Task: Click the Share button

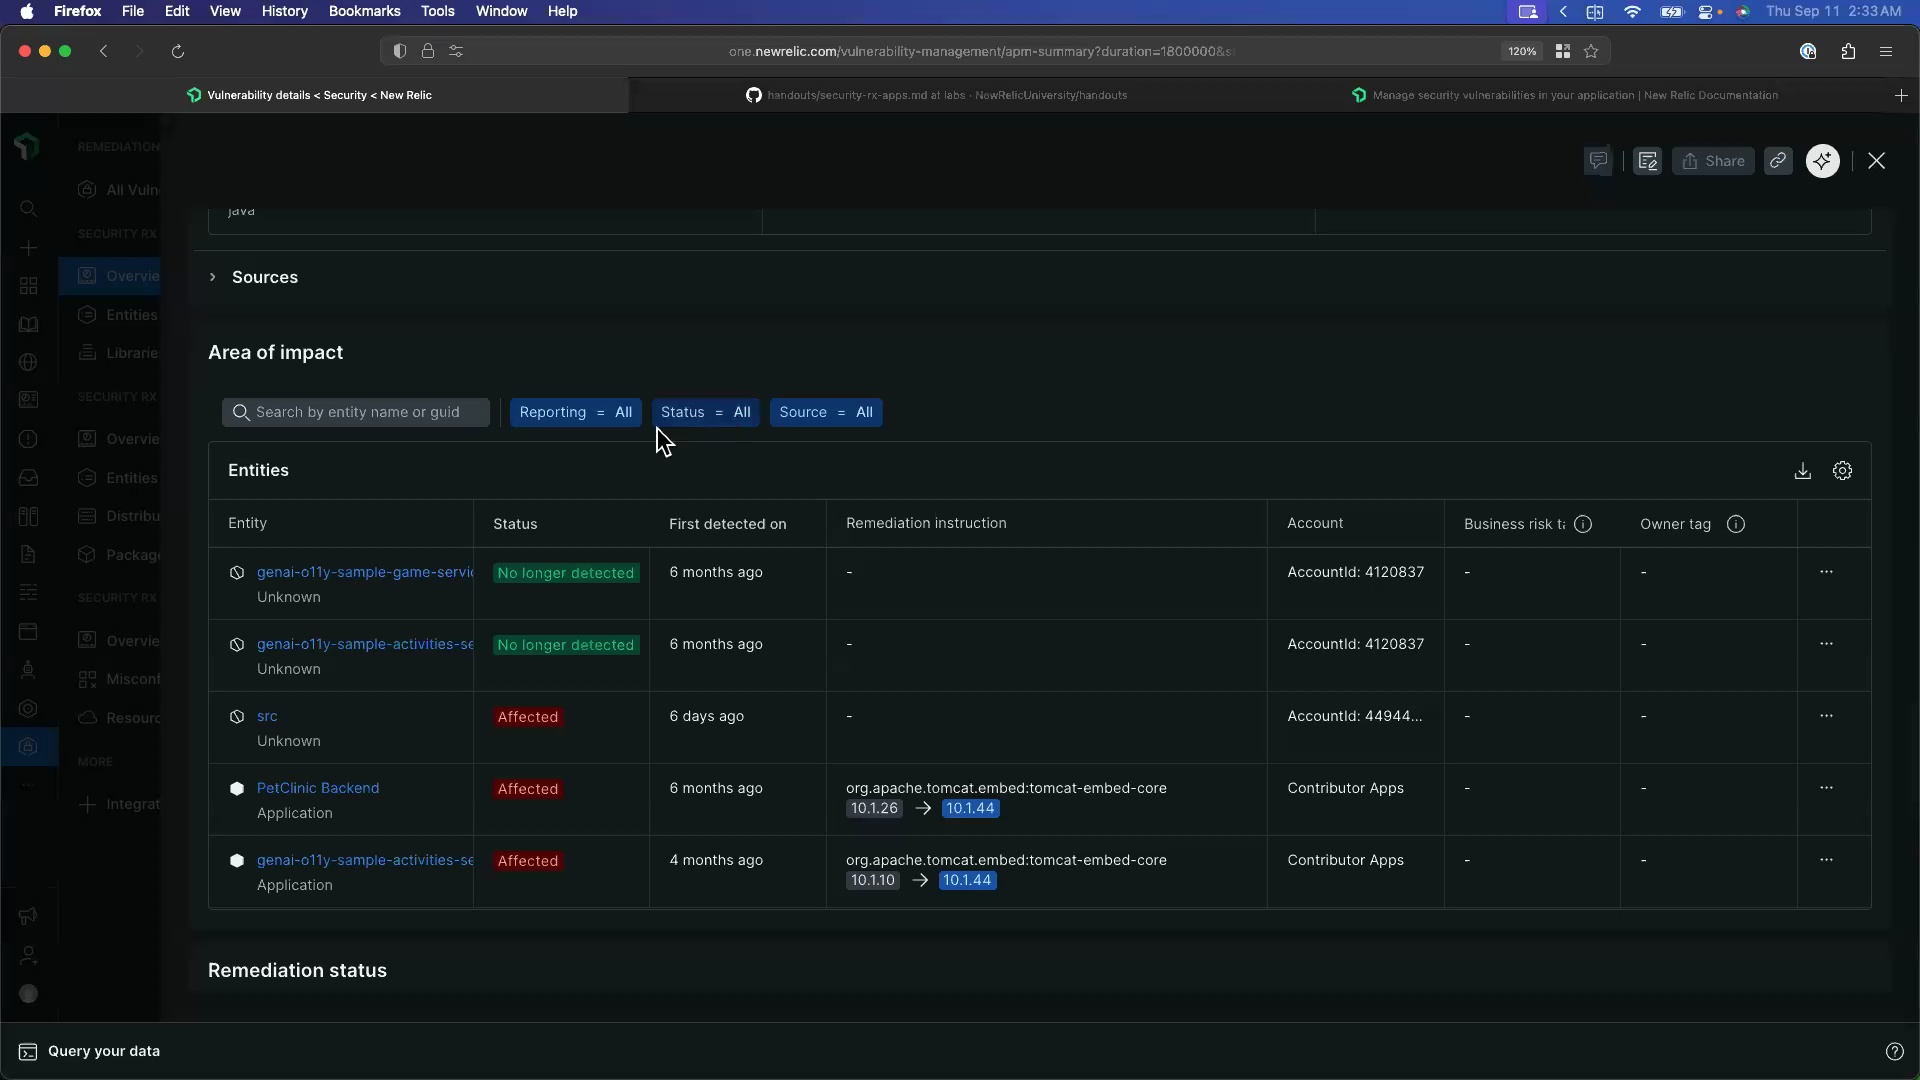Action: (1713, 161)
